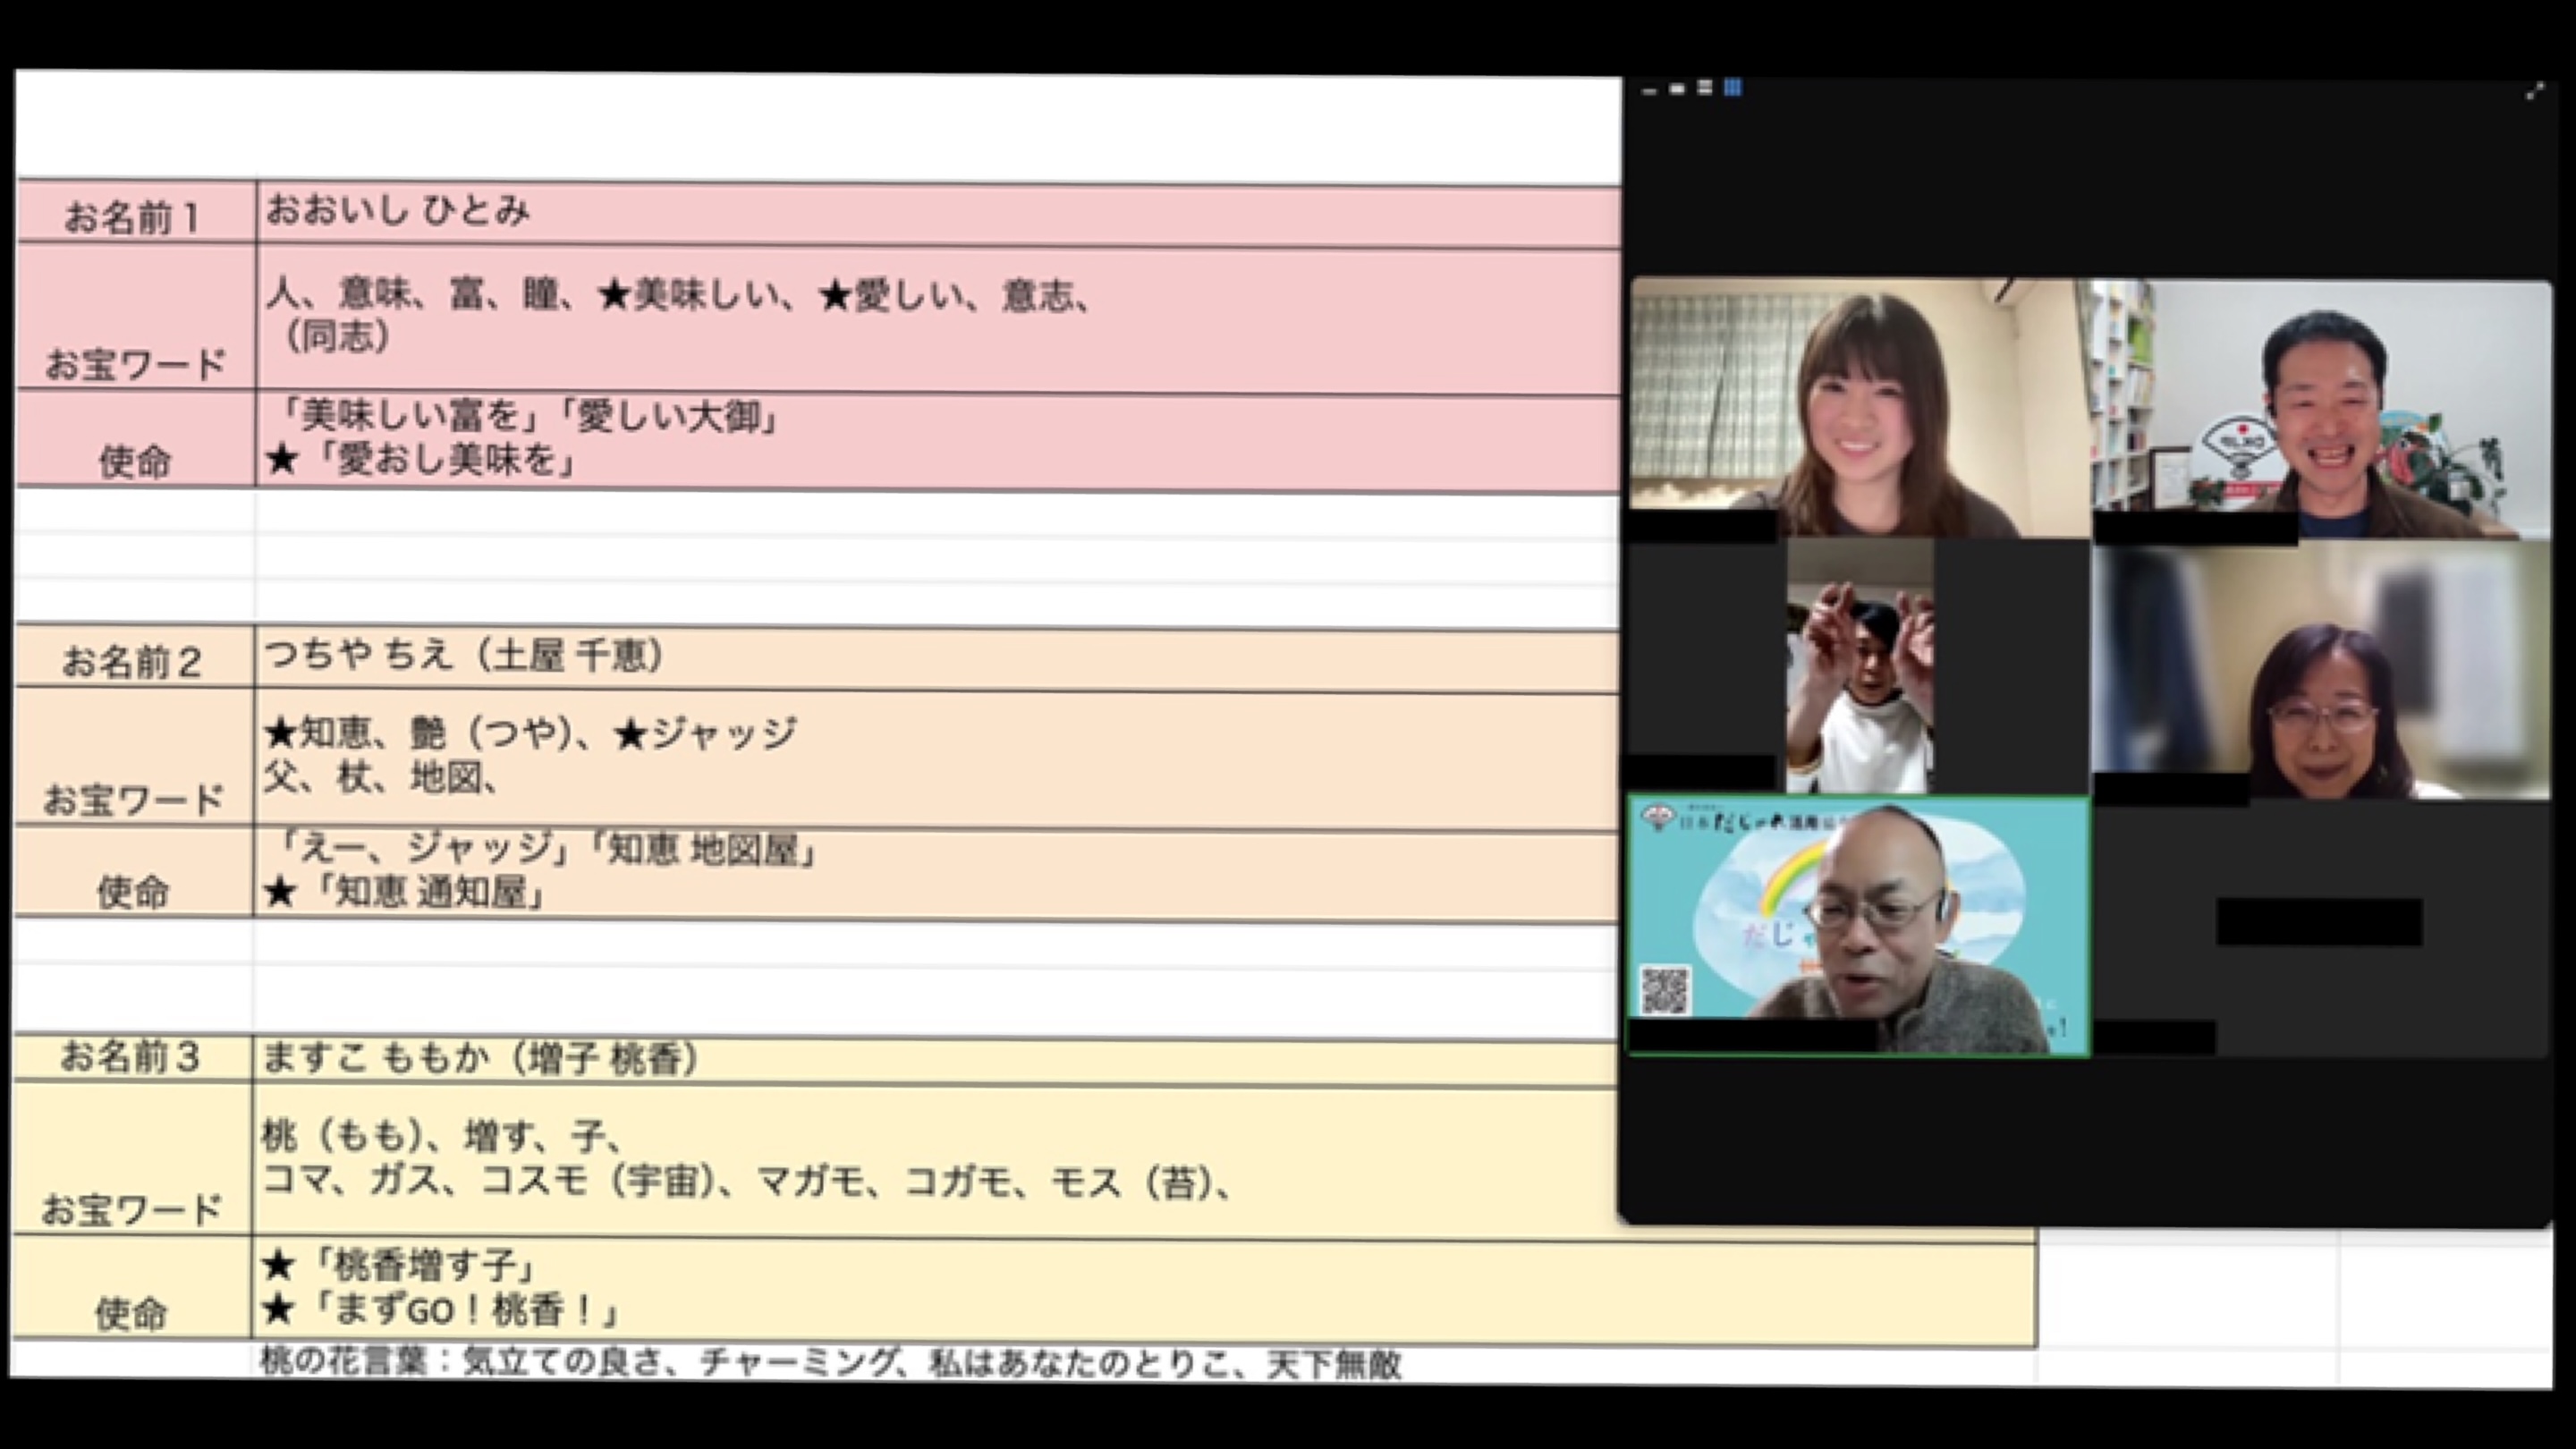The width and height of the screenshot is (2576, 1449).
Task: Select video of woman with long brown hair
Action: 1859,410
